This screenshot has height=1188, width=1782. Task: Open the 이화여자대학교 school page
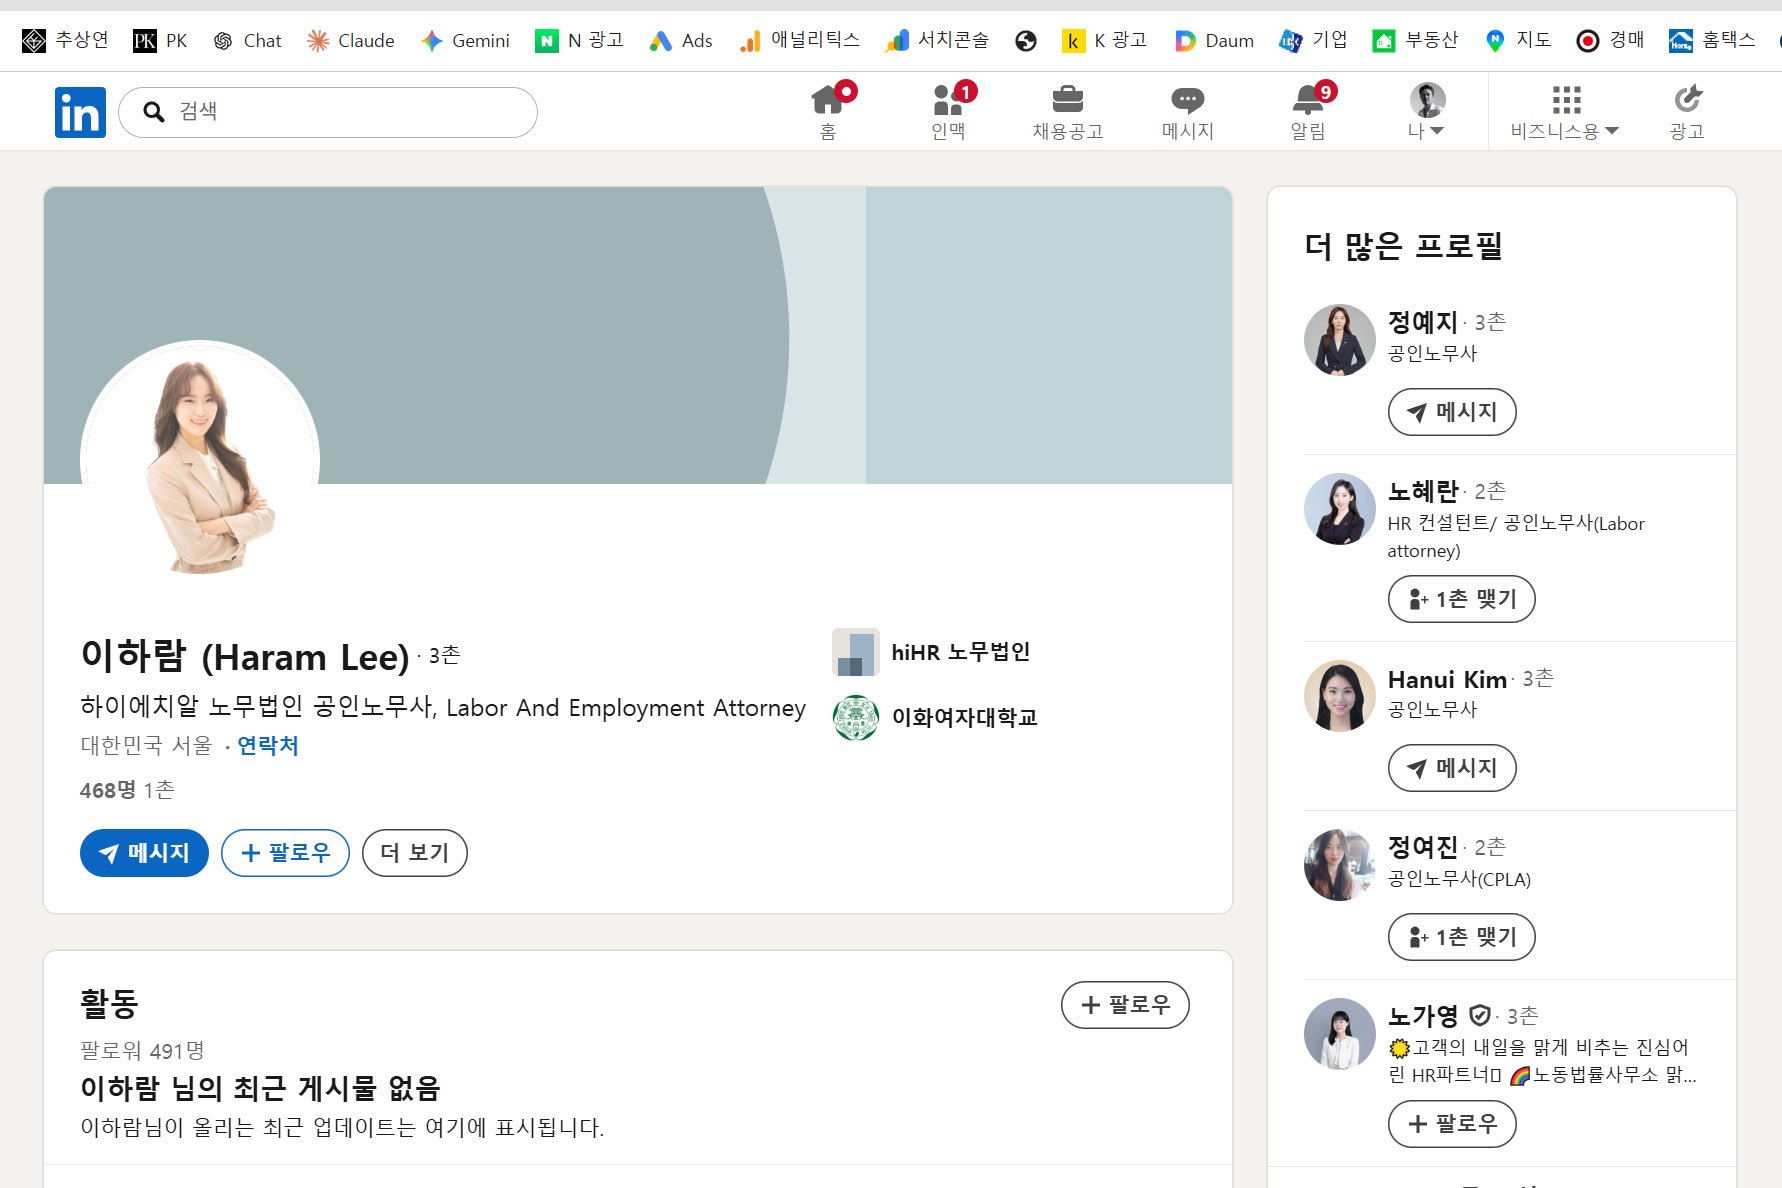point(935,718)
